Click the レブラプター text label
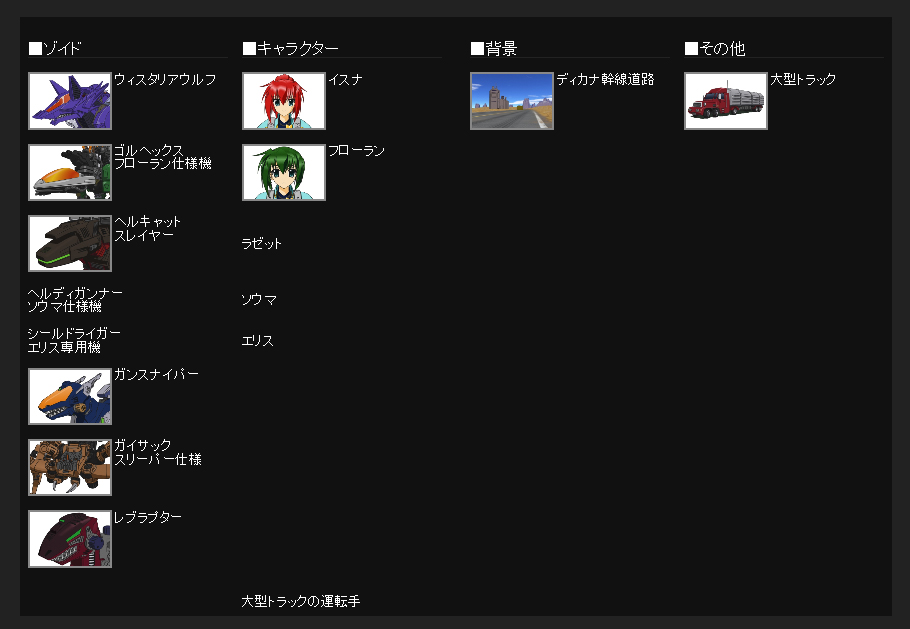 [147, 518]
